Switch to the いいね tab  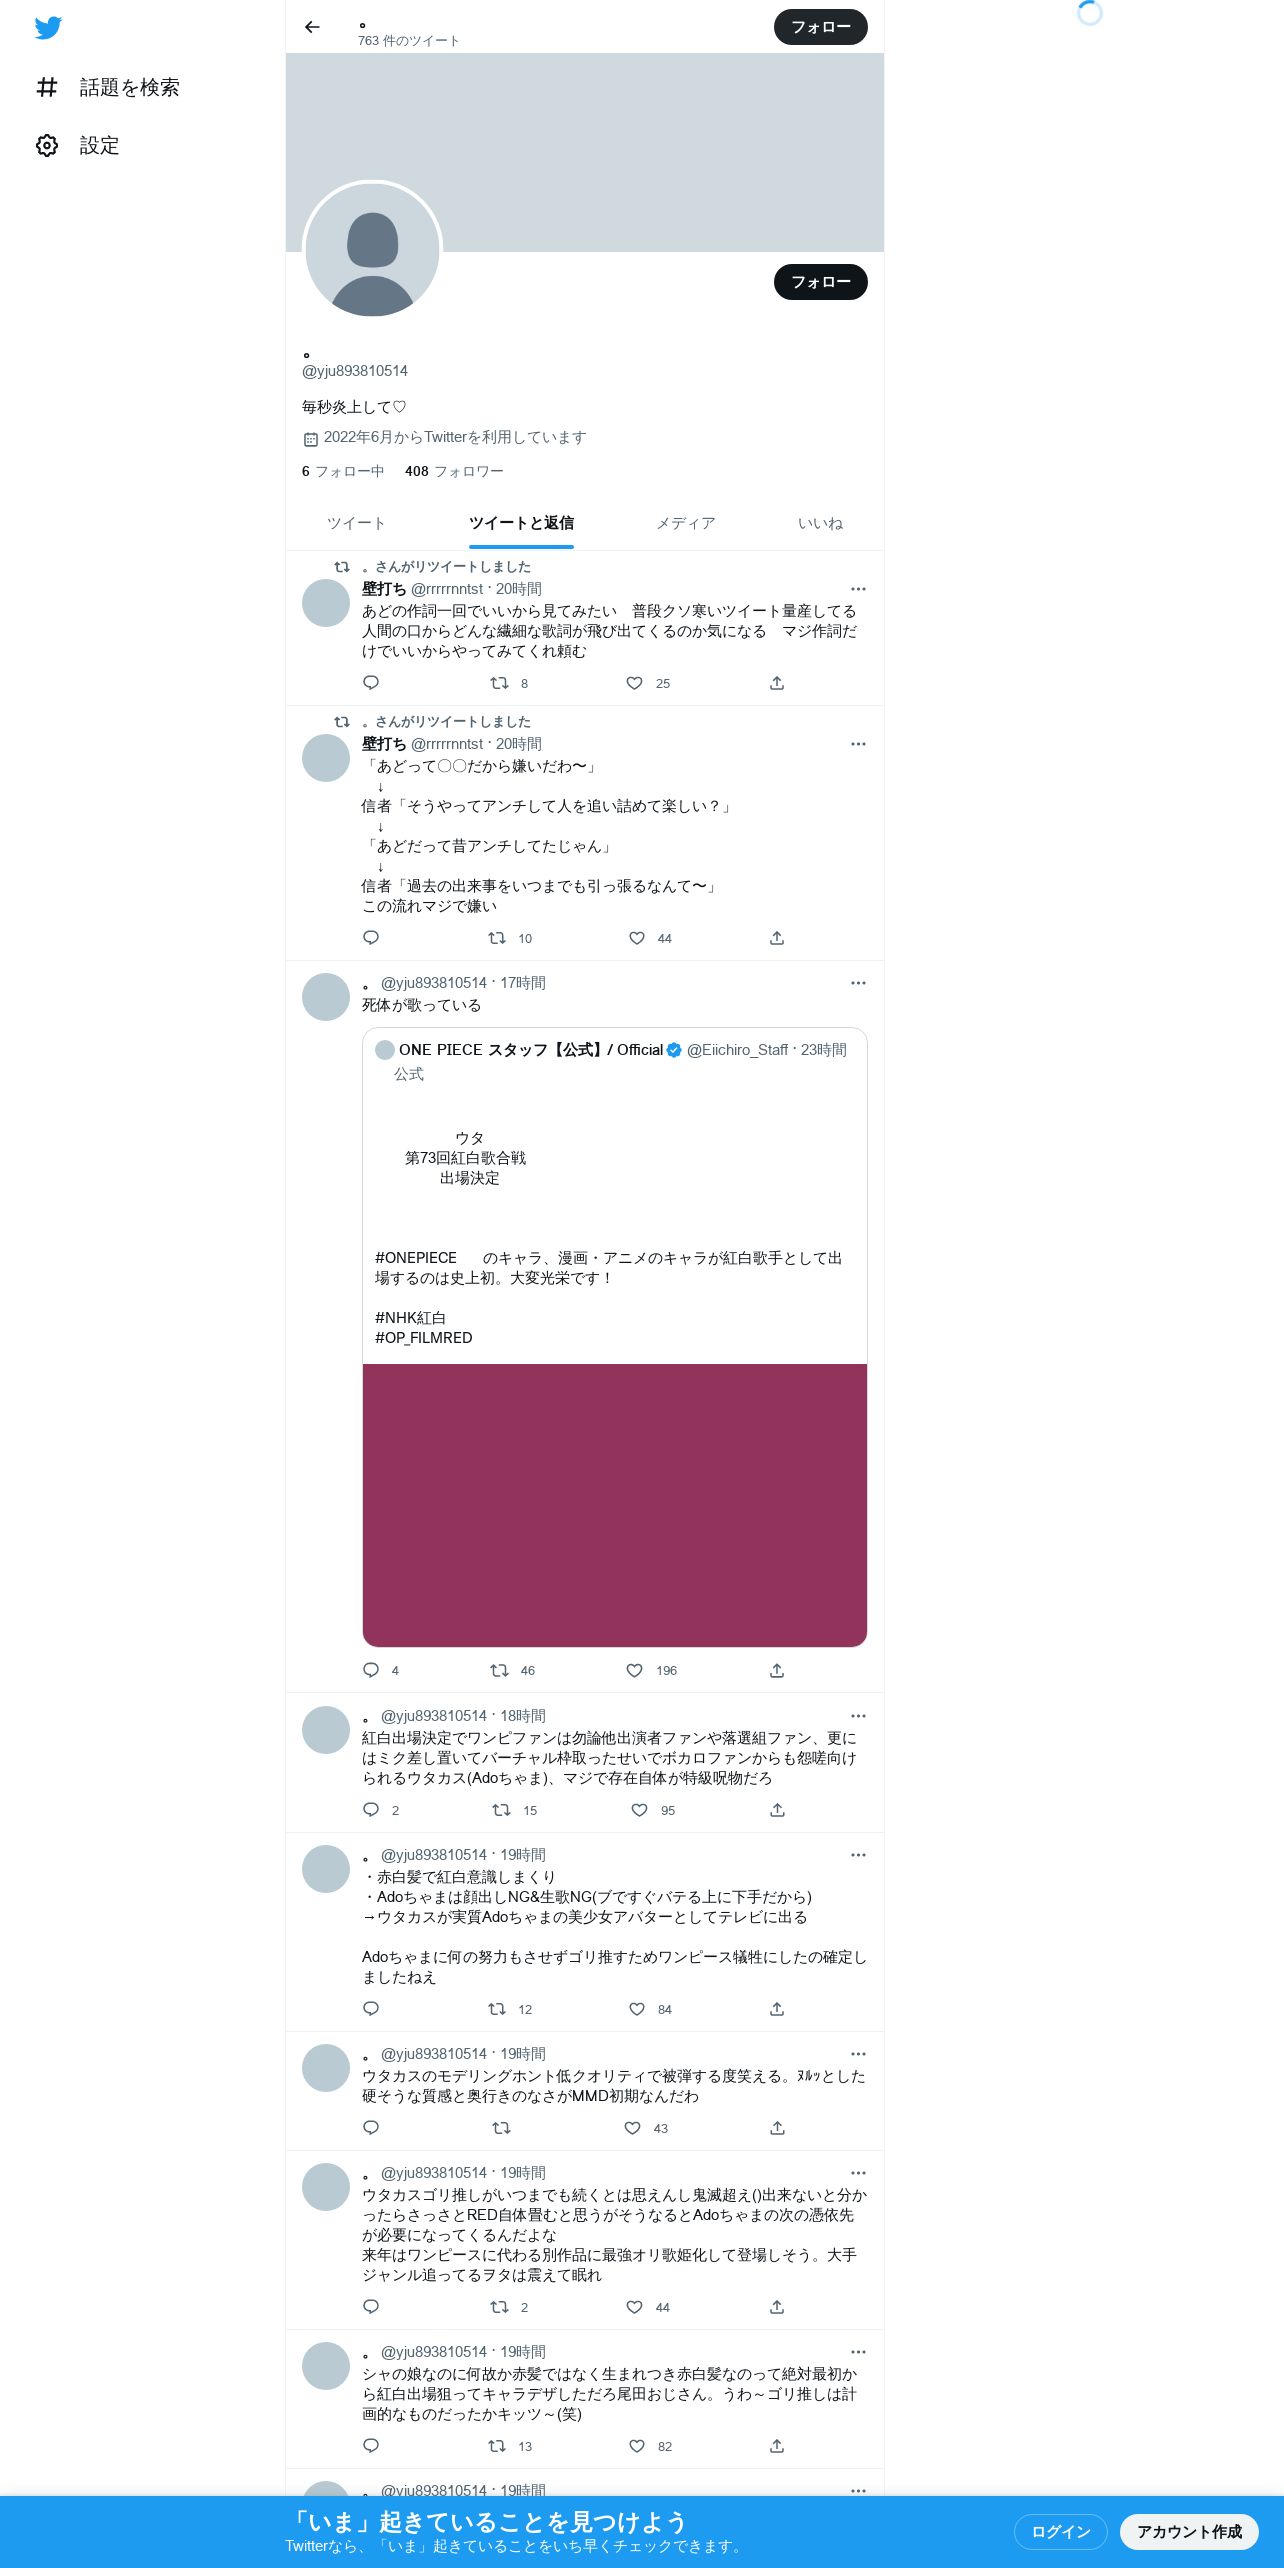(820, 523)
